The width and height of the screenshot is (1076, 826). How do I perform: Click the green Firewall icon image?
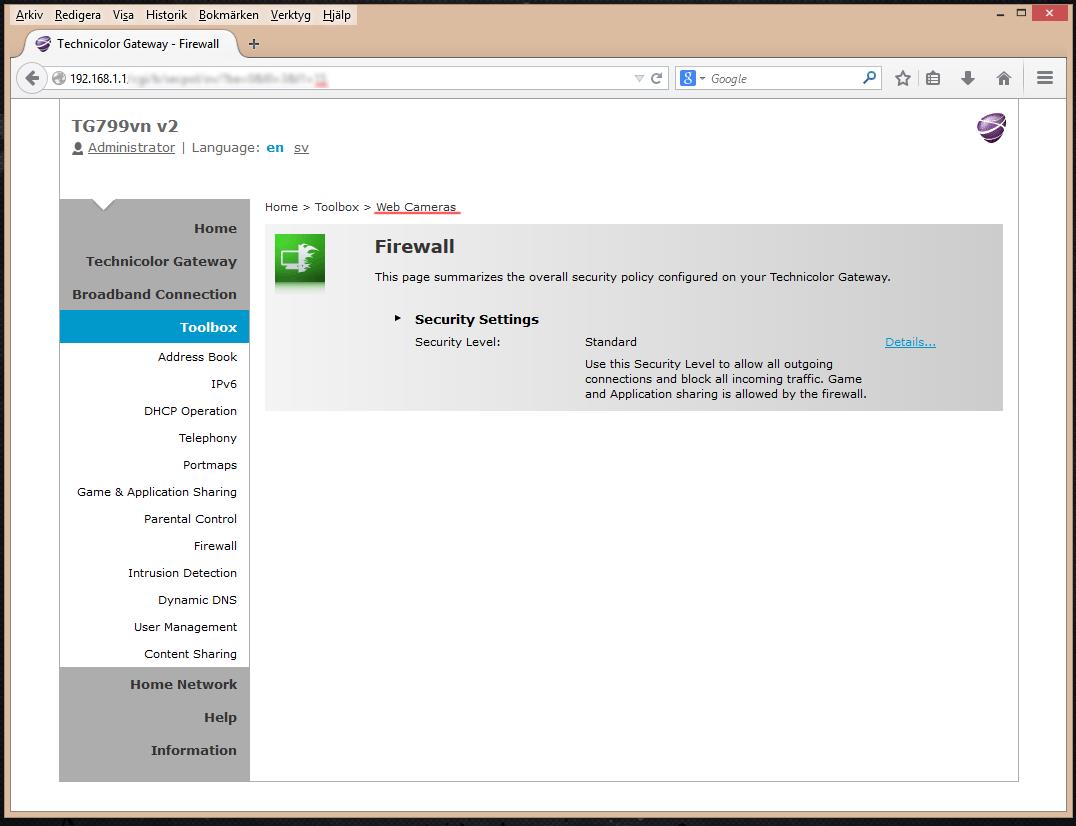coord(300,259)
